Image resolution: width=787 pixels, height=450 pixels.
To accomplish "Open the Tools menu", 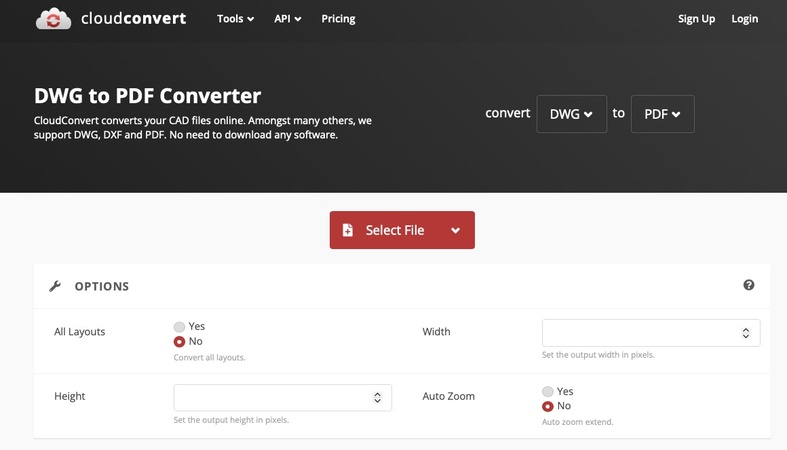I will click(x=235, y=19).
